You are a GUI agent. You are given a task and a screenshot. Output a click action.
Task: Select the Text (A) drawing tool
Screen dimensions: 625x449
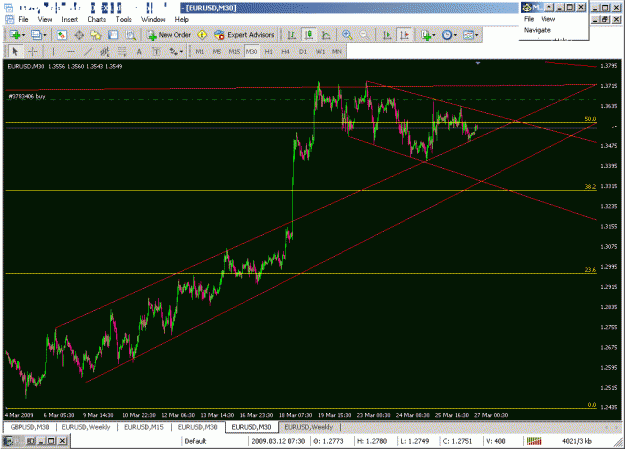pyautogui.click(x=139, y=51)
